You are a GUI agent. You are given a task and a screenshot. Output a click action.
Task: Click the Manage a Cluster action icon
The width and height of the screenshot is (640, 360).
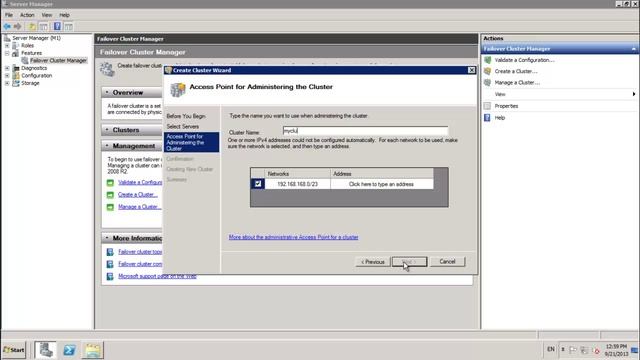tap(487, 82)
